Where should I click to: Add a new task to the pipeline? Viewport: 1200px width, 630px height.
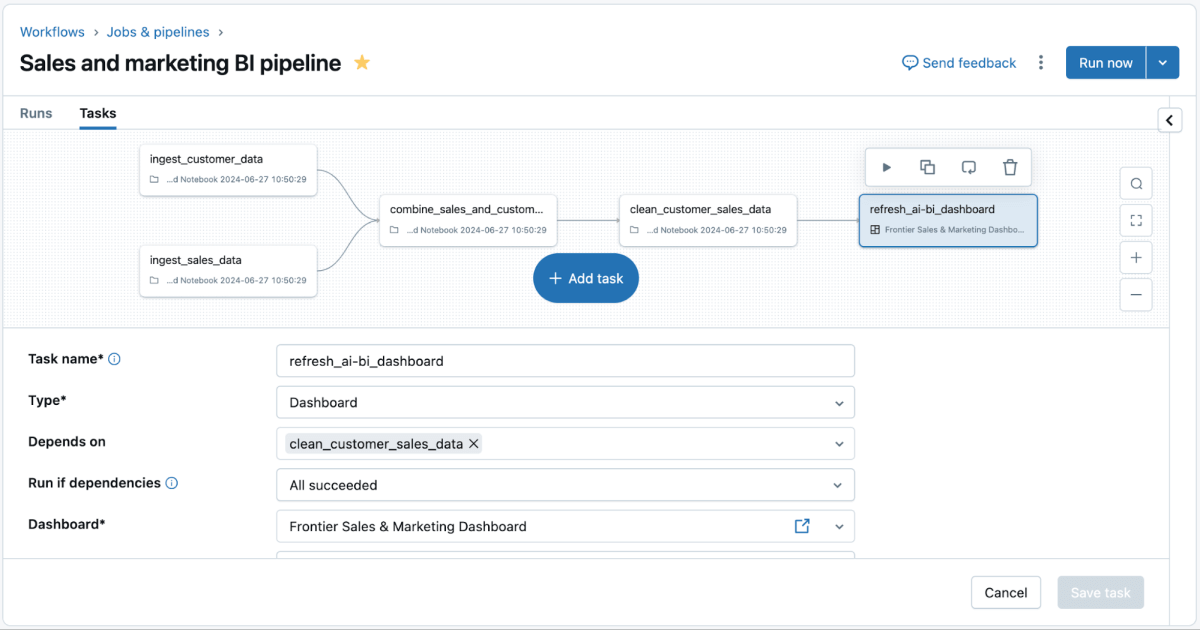(585, 278)
